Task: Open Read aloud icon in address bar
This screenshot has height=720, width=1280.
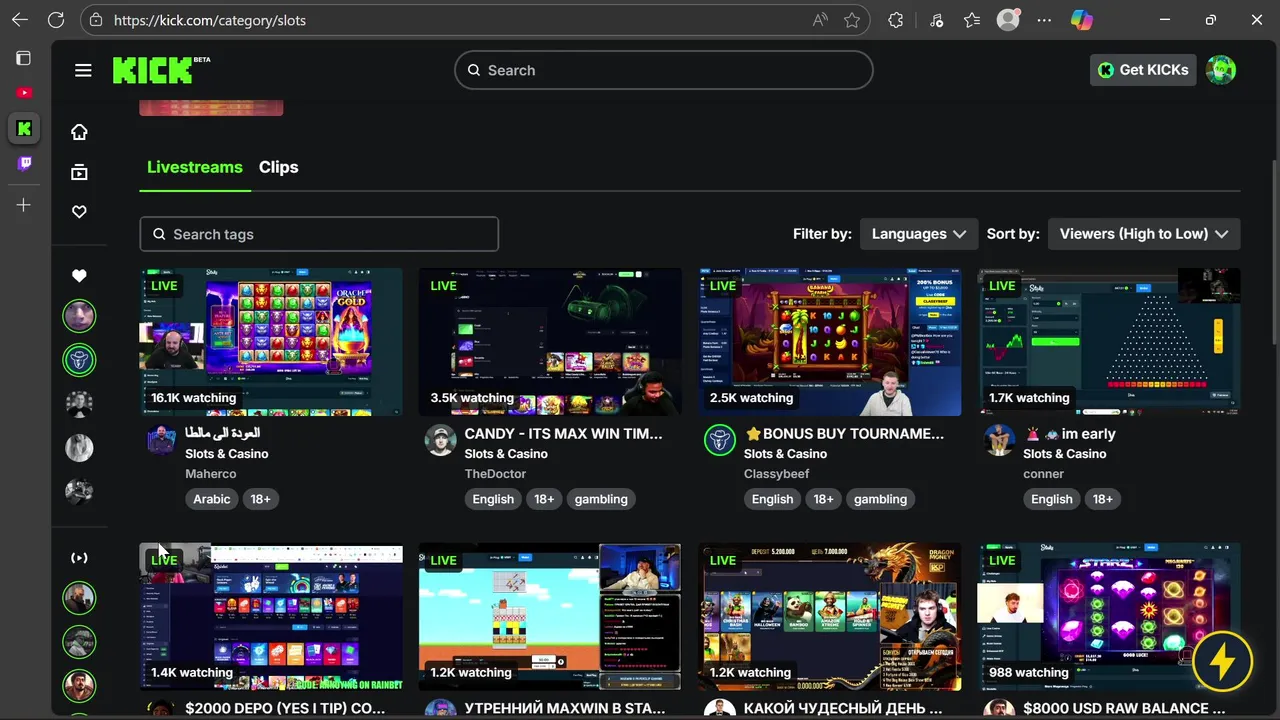Action: [x=820, y=20]
